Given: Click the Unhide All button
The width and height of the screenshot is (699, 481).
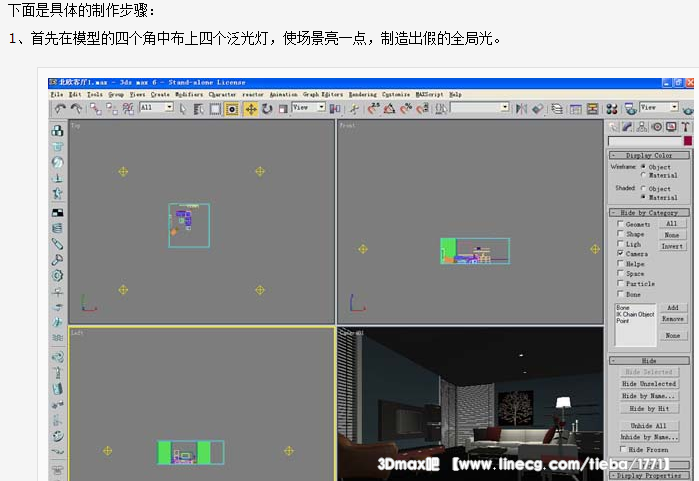Looking at the screenshot, I should (x=649, y=426).
